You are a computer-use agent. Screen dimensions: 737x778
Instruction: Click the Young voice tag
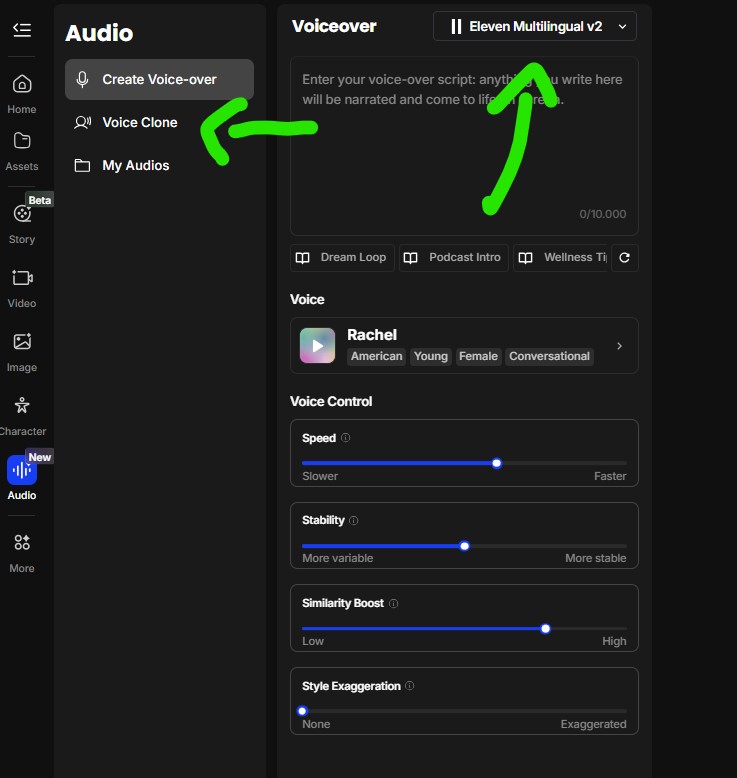tap(431, 356)
